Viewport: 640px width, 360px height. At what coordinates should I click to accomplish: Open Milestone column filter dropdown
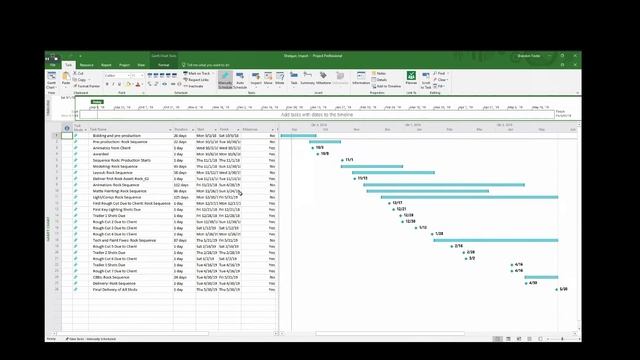tap(273, 130)
